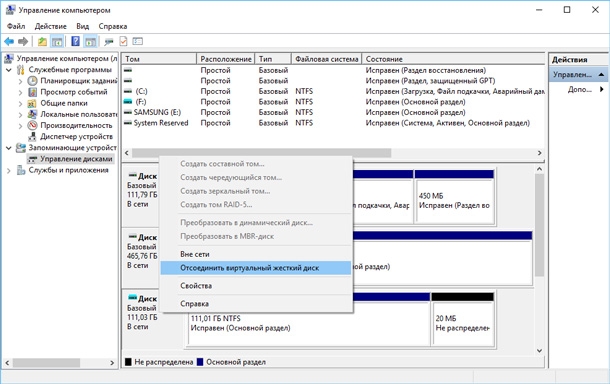Select Управление дисками in the tree
The image size is (610, 384).
pos(76,159)
